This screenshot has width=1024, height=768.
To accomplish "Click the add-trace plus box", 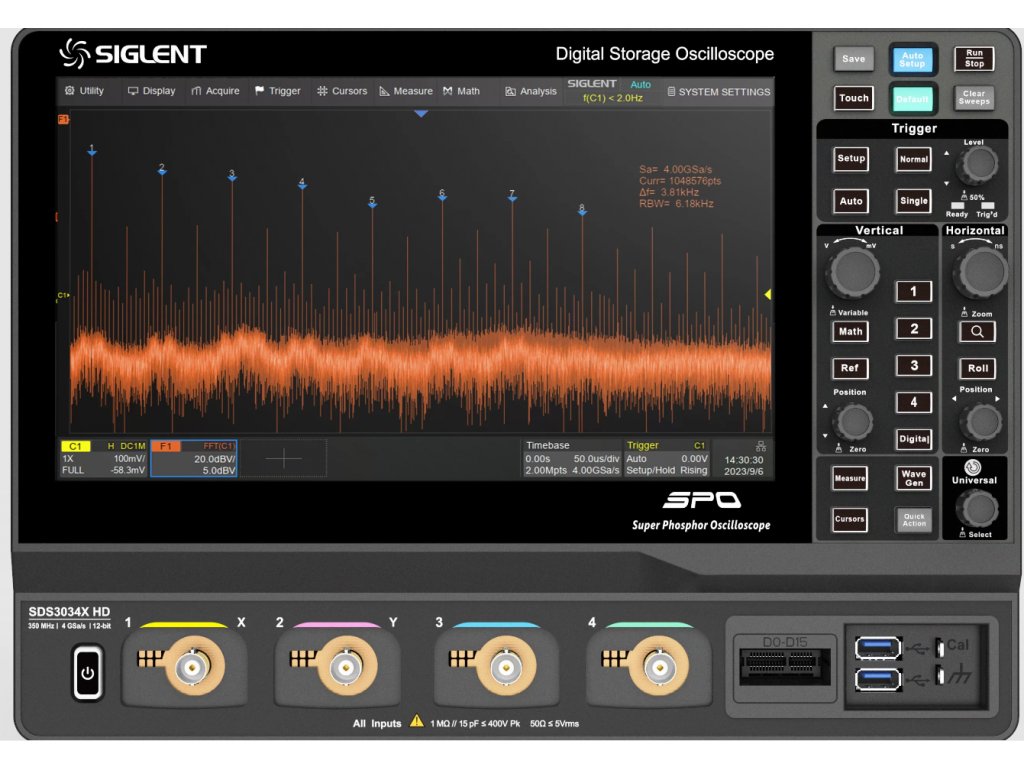I will pos(283,458).
